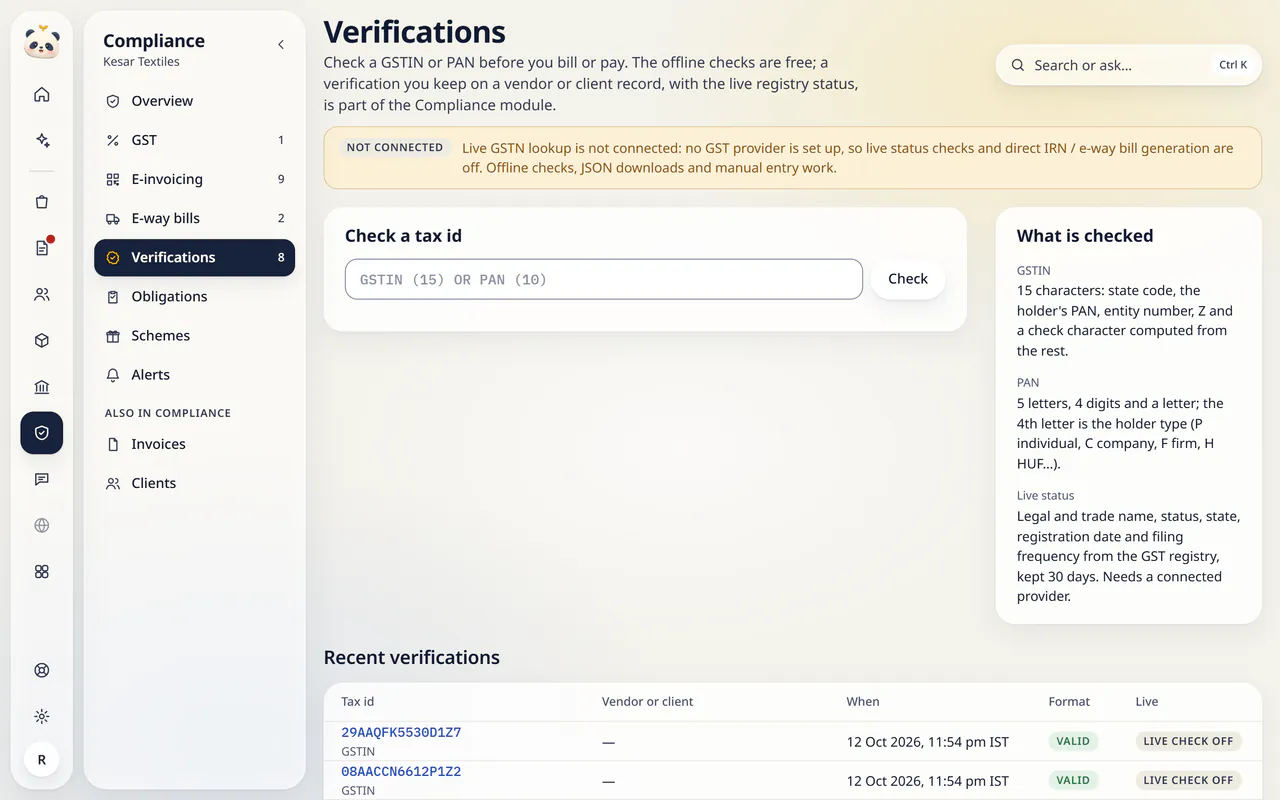Open the apps grid icon in the rail
Viewport: 1280px width, 800px height.
(42, 572)
